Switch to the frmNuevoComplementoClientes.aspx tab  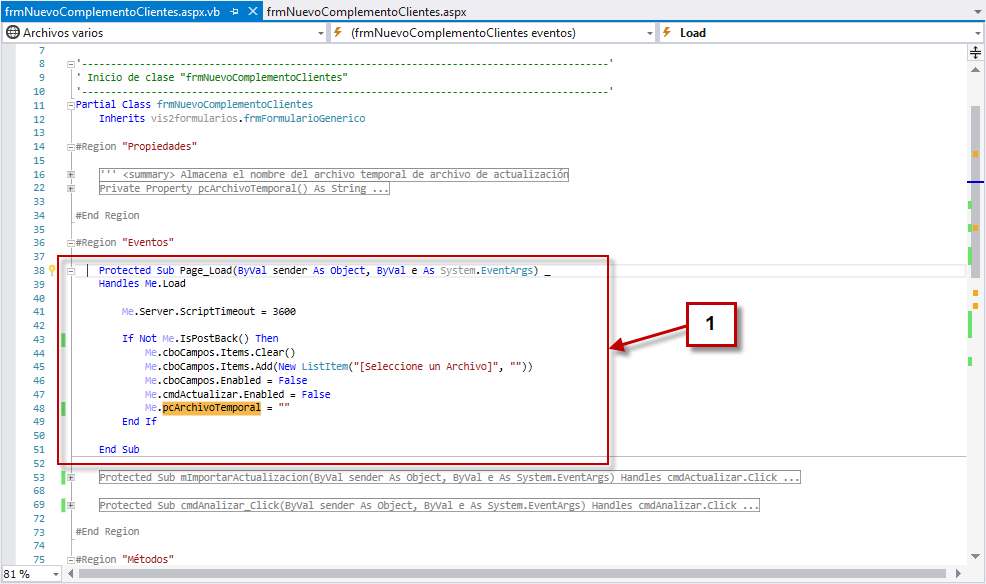pyautogui.click(x=366, y=12)
